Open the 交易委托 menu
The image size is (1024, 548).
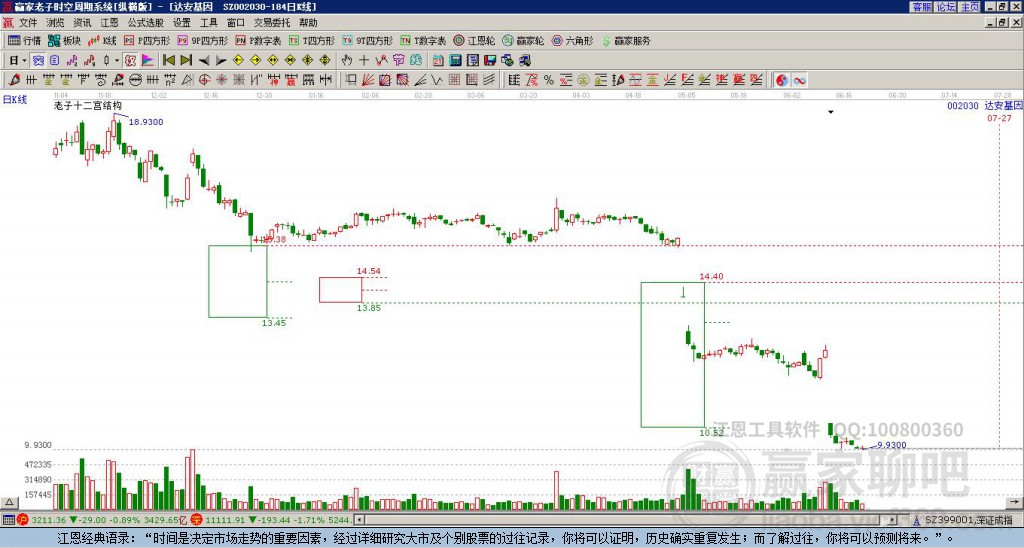pyautogui.click(x=272, y=23)
